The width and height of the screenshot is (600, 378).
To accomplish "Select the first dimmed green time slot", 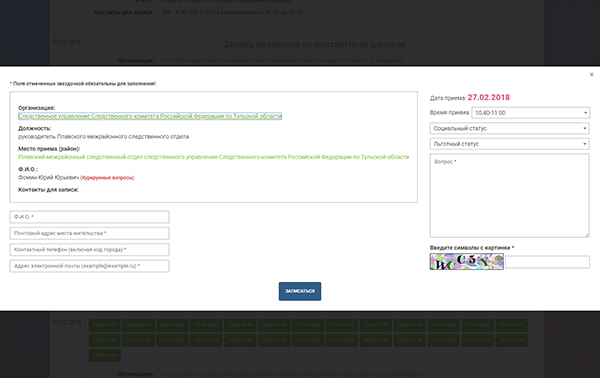I will (x=105, y=325).
